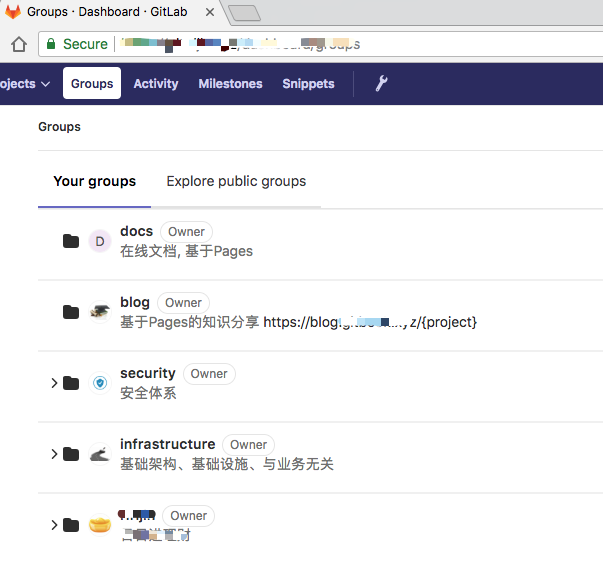Viewport: 603px width, 572px height.
Task: Click the infrastructure group avatar icon
Action: [x=99, y=454]
